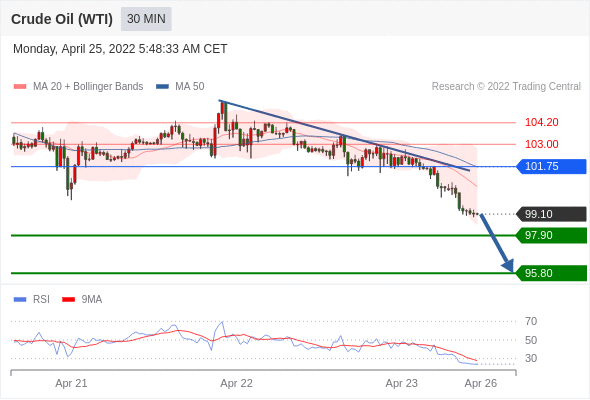Viewport: 590px width, 400px height.
Task: Click the 30 MIN timeframe button
Action: [x=146, y=19]
